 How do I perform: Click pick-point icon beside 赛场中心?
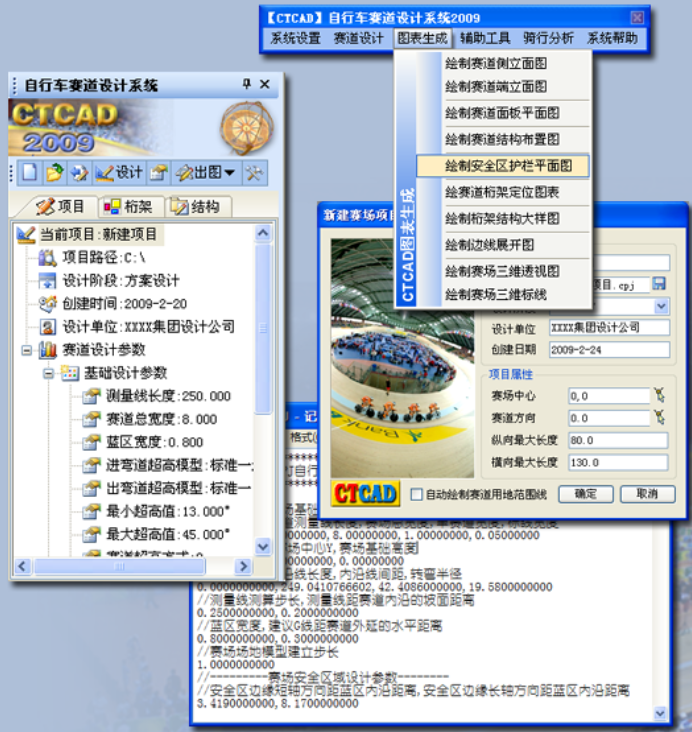(x=659, y=395)
